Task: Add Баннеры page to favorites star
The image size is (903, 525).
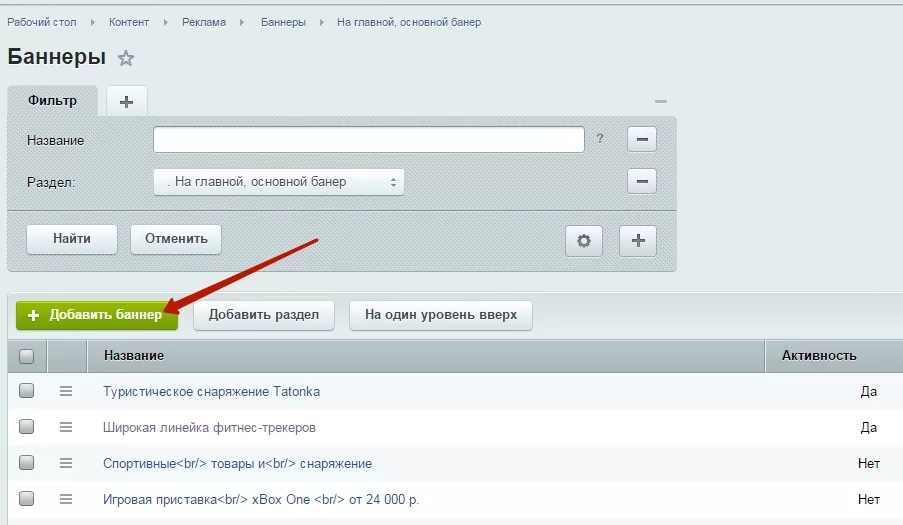Action: tap(126, 58)
